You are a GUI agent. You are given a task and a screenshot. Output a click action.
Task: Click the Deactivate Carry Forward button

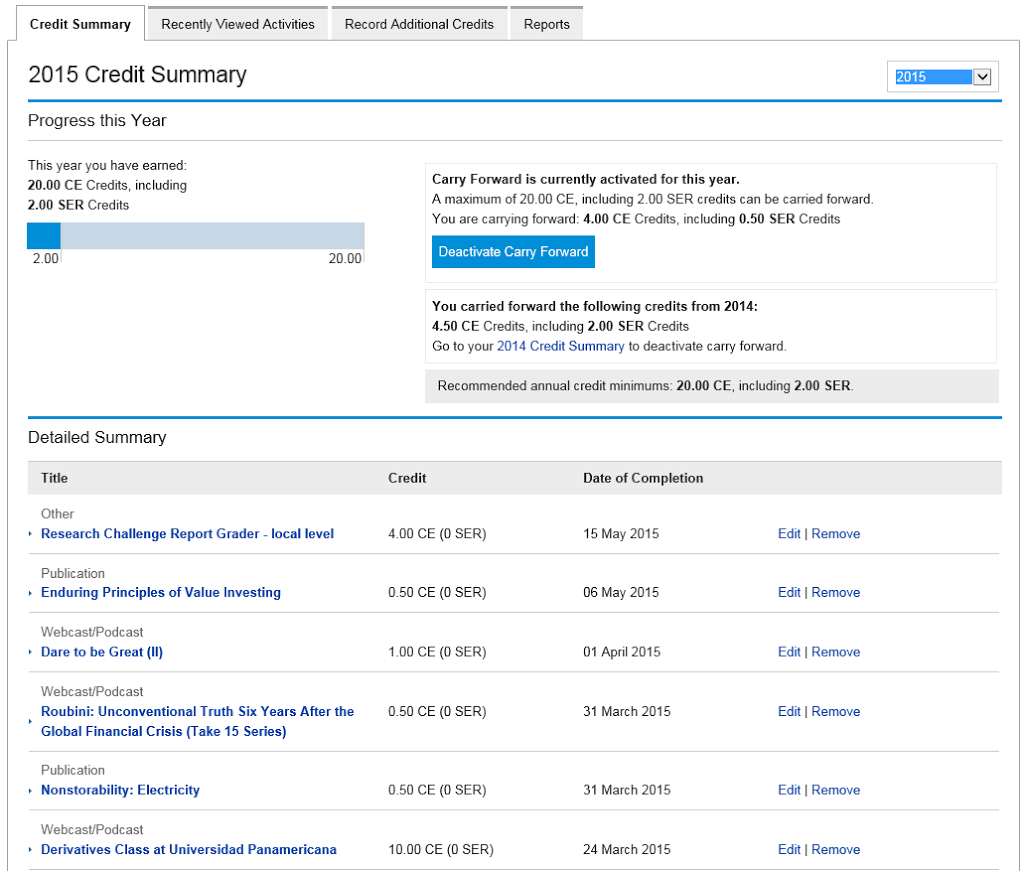pyautogui.click(x=513, y=251)
